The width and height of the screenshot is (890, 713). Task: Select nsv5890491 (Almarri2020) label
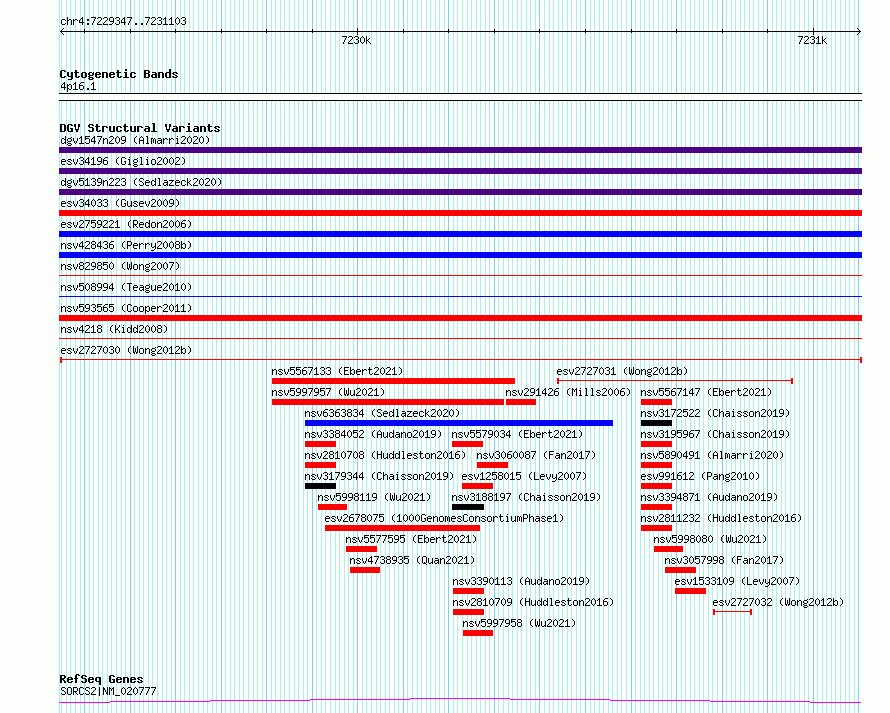tap(712, 455)
